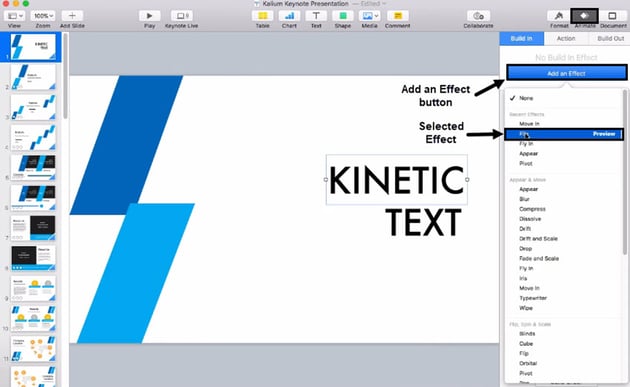Screen dimensions: 630x387
Task: Choose the Typewriter effect
Action: click(533, 298)
